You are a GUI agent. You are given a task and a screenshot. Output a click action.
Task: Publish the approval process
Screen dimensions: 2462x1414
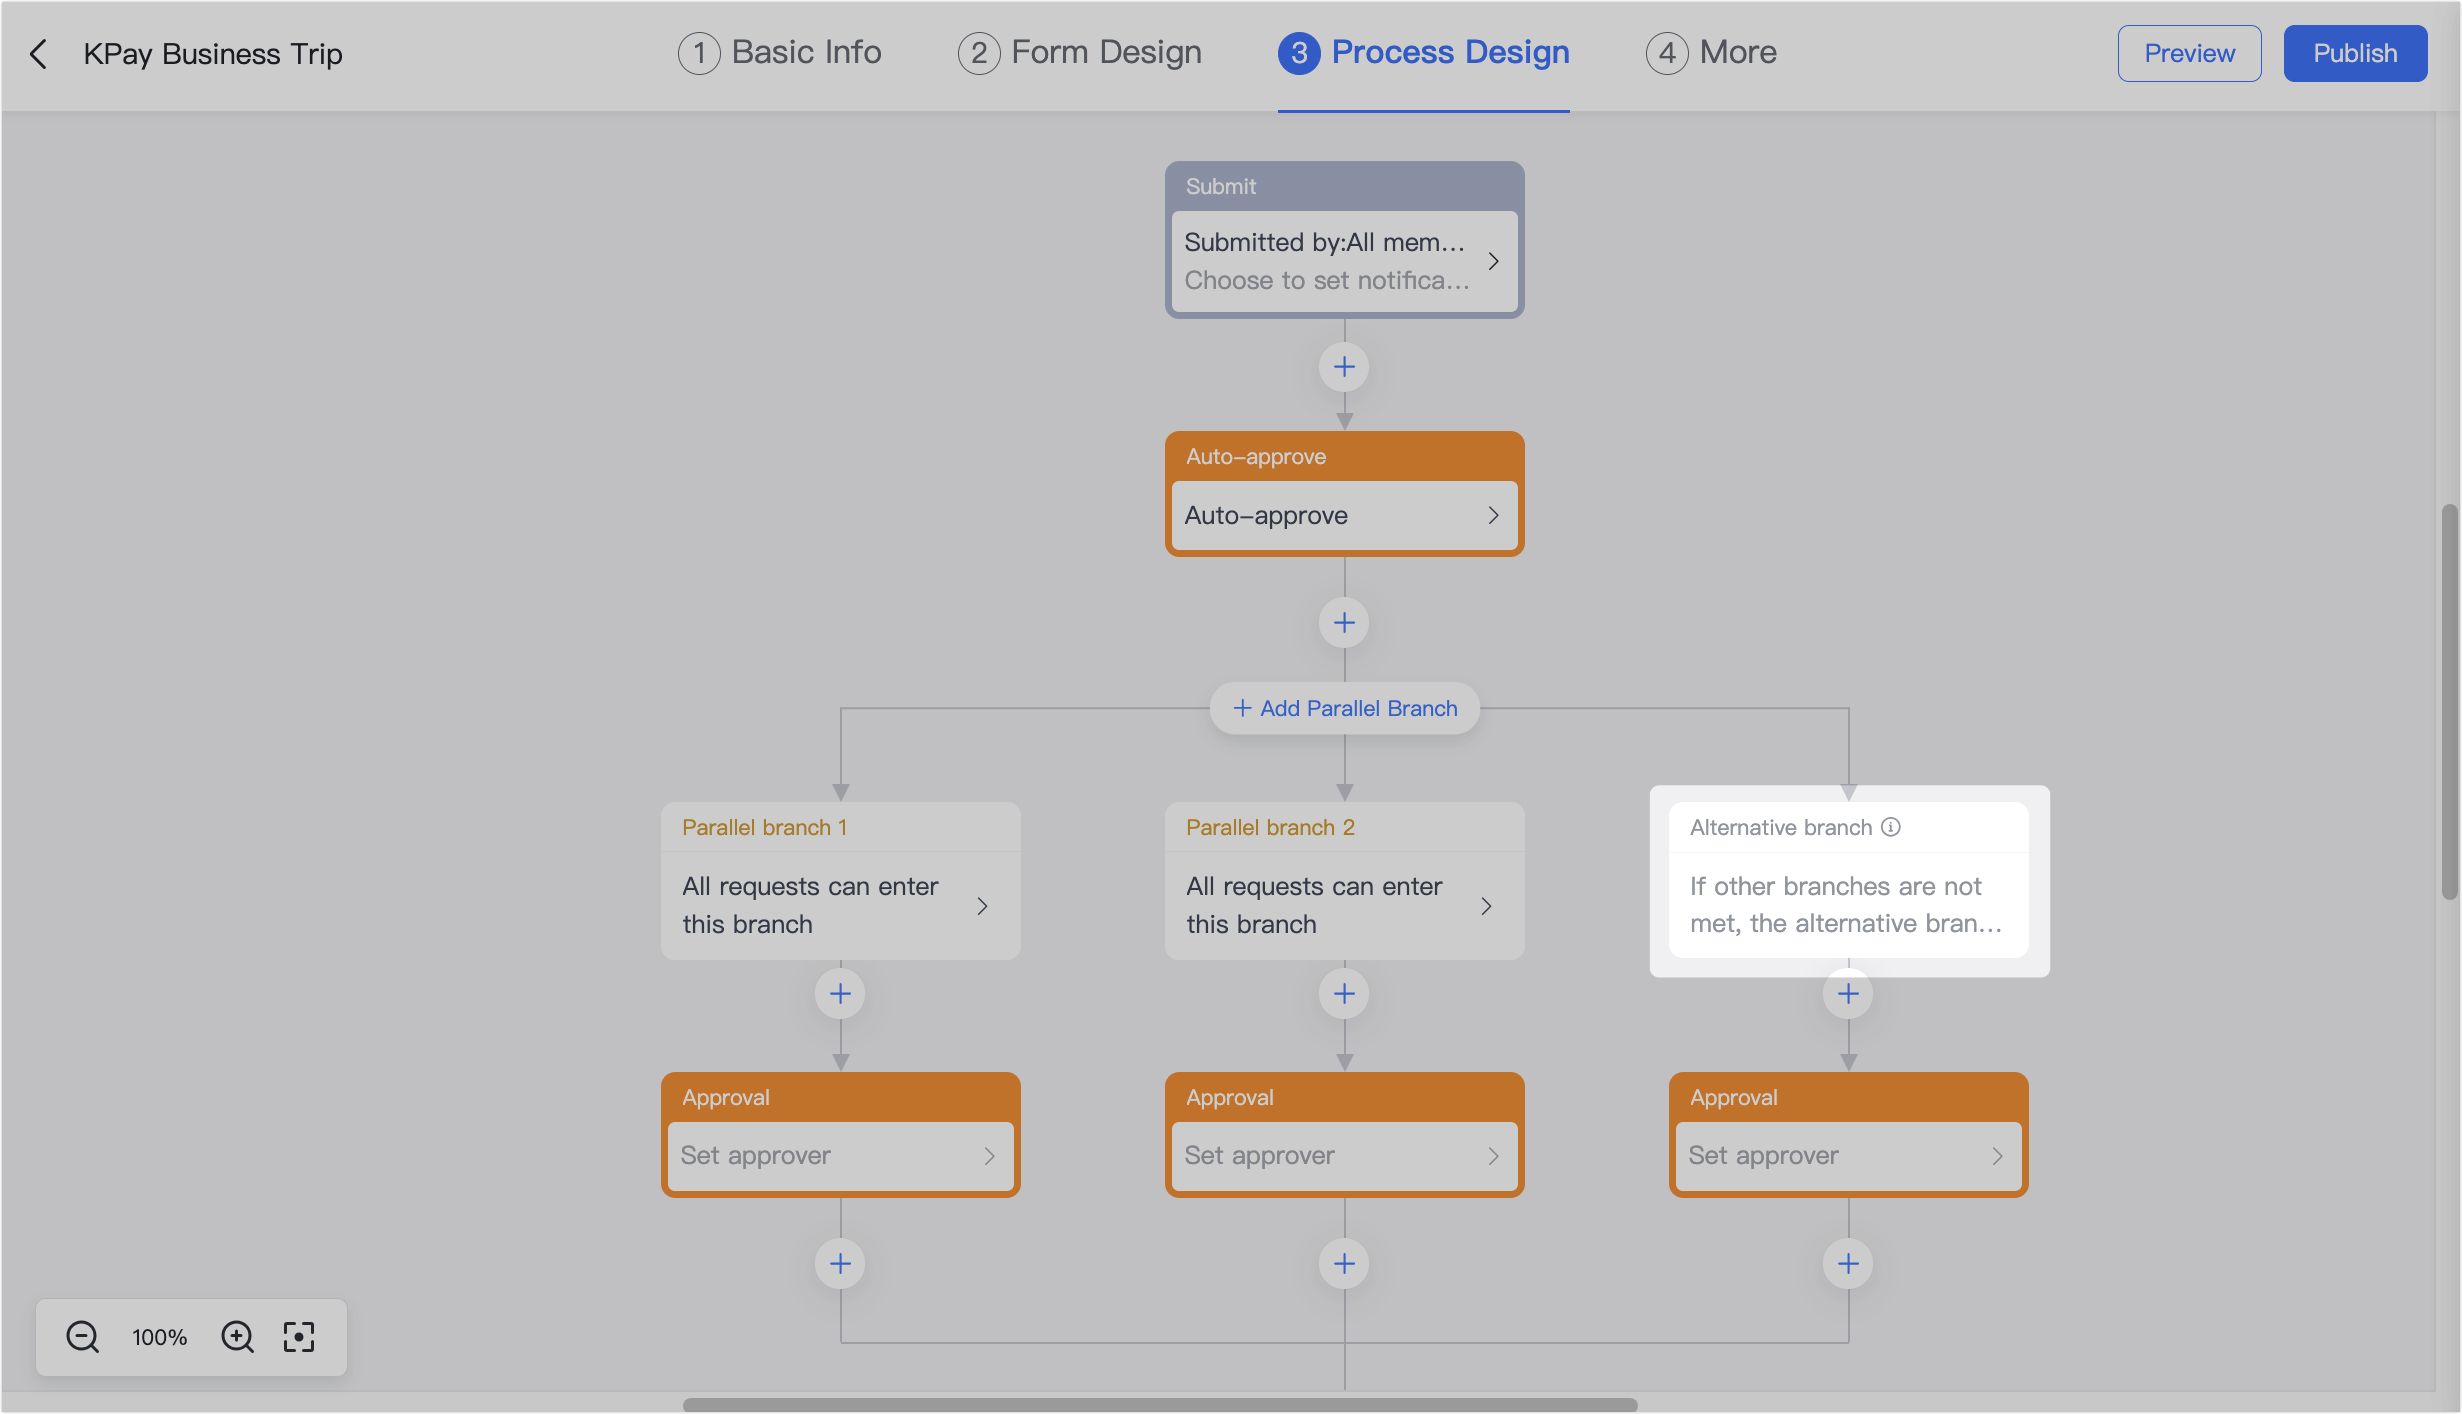coord(2355,53)
